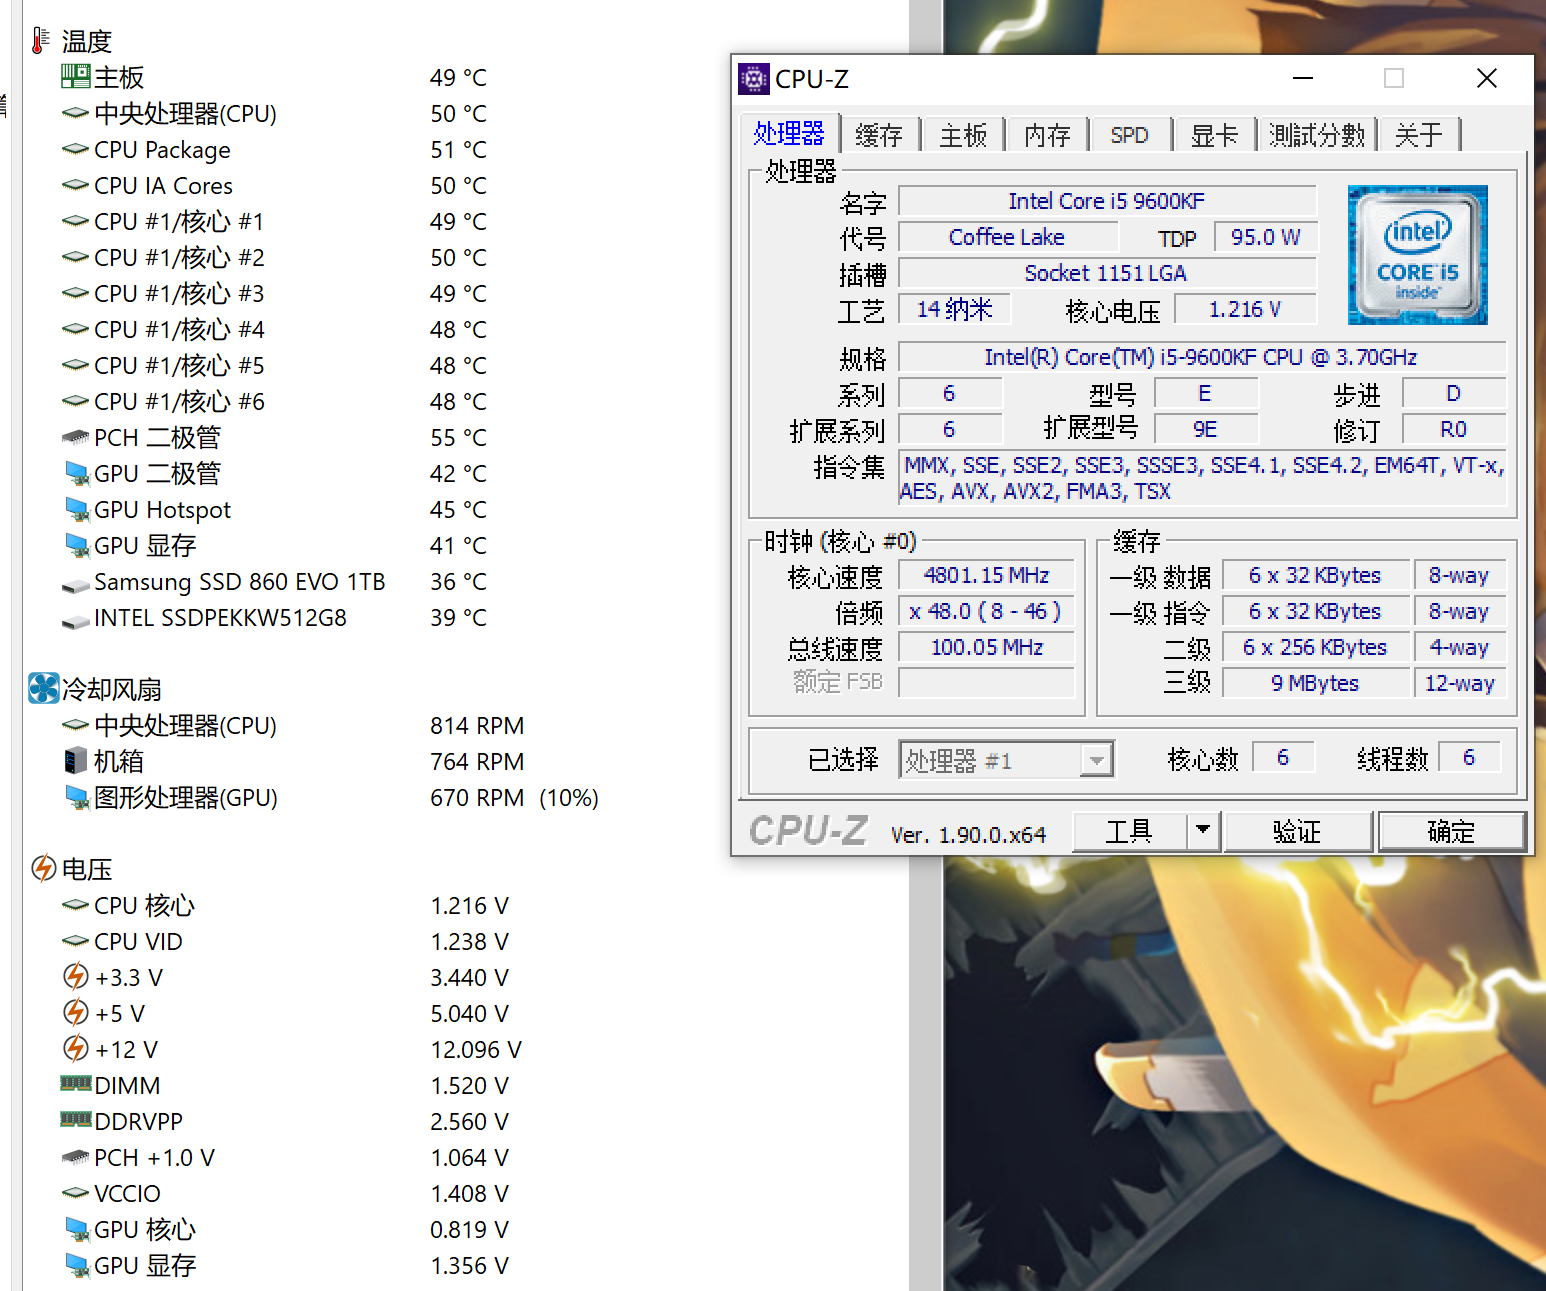Click the 指令集 instruction set field
Viewport: 1546px width, 1291px height.
point(1200,477)
